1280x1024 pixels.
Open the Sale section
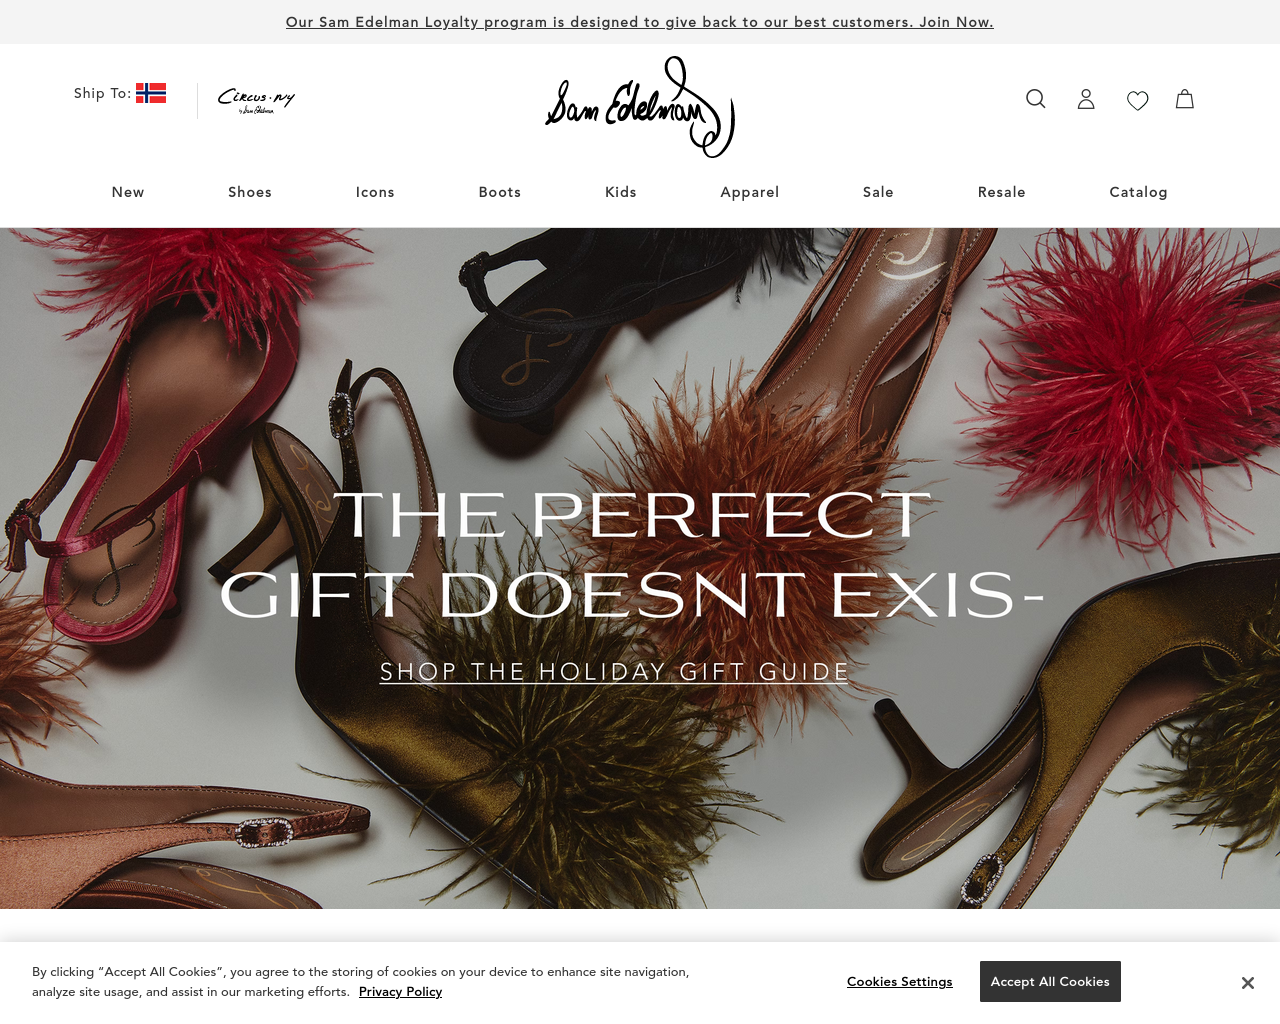pyautogui.click(x=878, y=192)
